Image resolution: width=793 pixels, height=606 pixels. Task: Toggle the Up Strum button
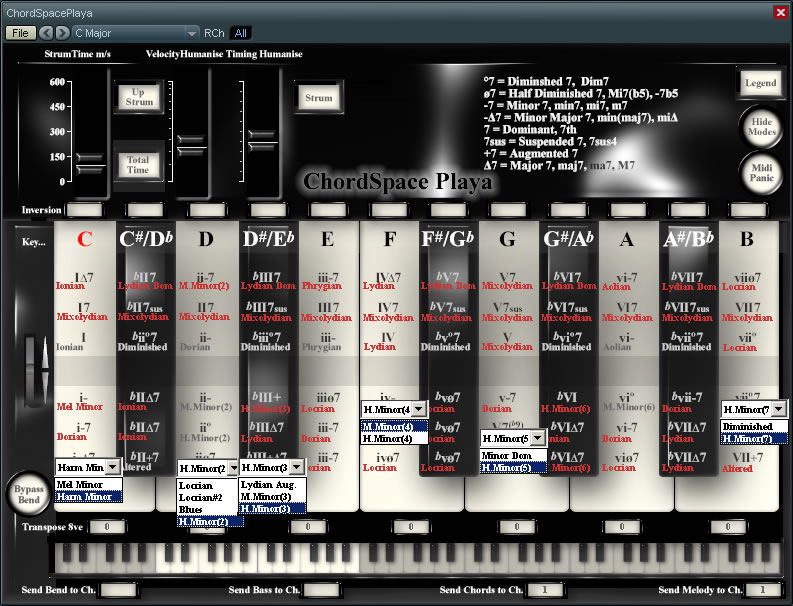pos(139,97)
